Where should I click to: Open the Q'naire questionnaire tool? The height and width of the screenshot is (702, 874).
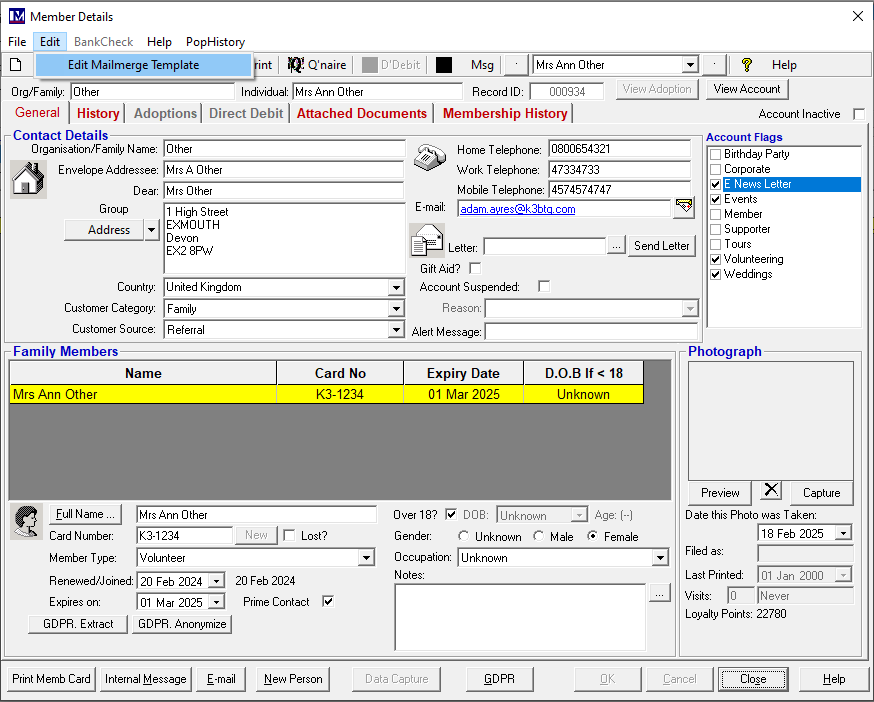317,65
